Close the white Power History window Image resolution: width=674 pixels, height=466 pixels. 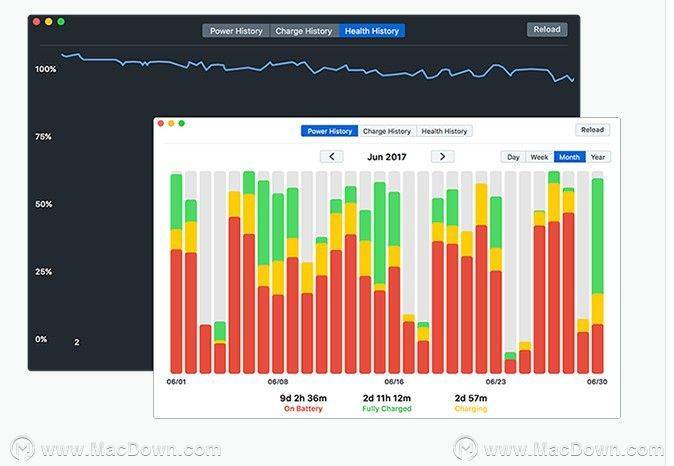pyautogui.click(x=161, y=123)
